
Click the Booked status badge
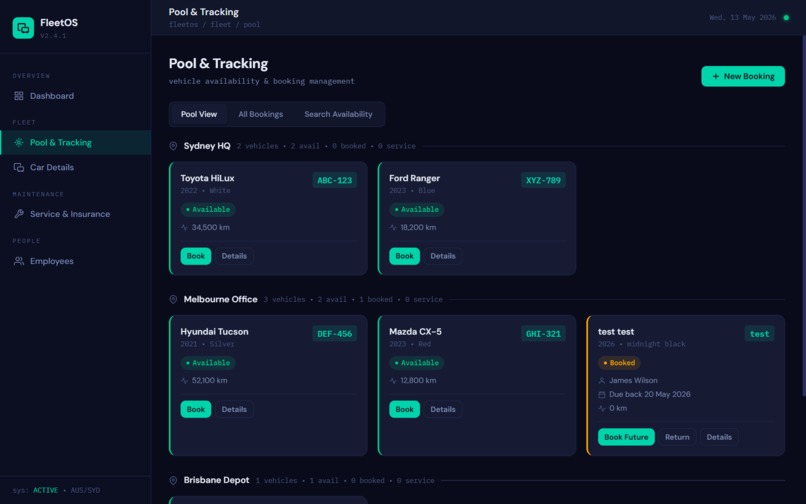point(619,363)
